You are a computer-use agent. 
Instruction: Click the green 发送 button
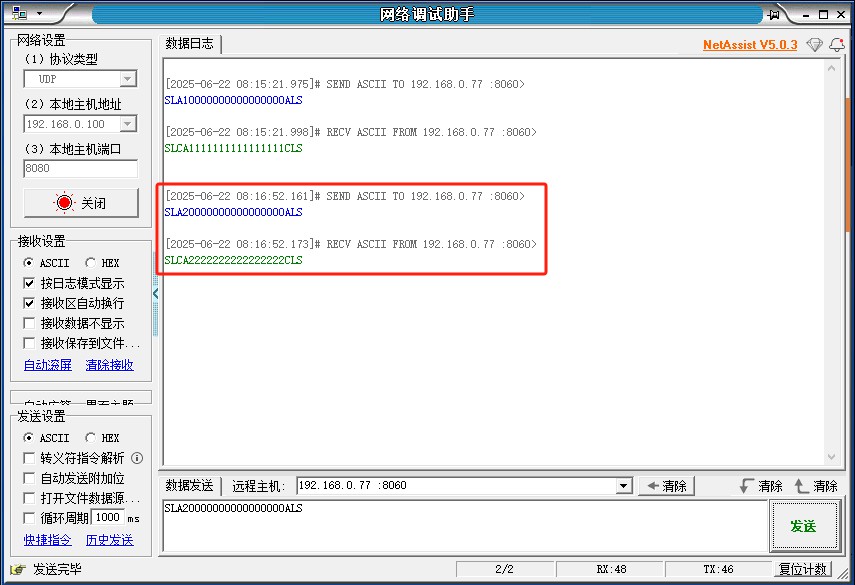click(x=803, y=527)
